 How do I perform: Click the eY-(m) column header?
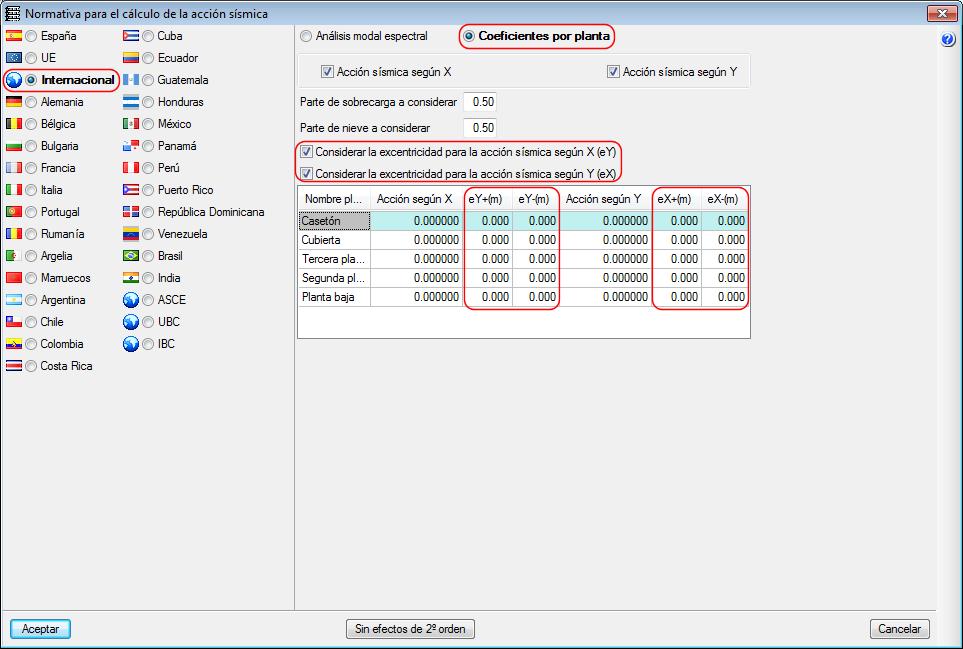tap(536, 199)
